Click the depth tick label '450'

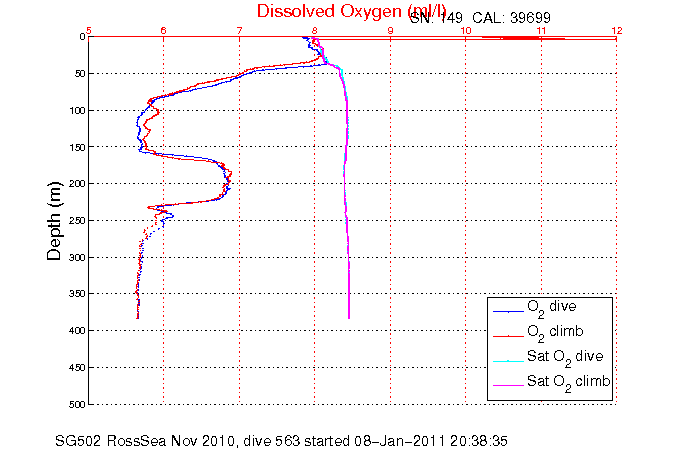[77, 368]
